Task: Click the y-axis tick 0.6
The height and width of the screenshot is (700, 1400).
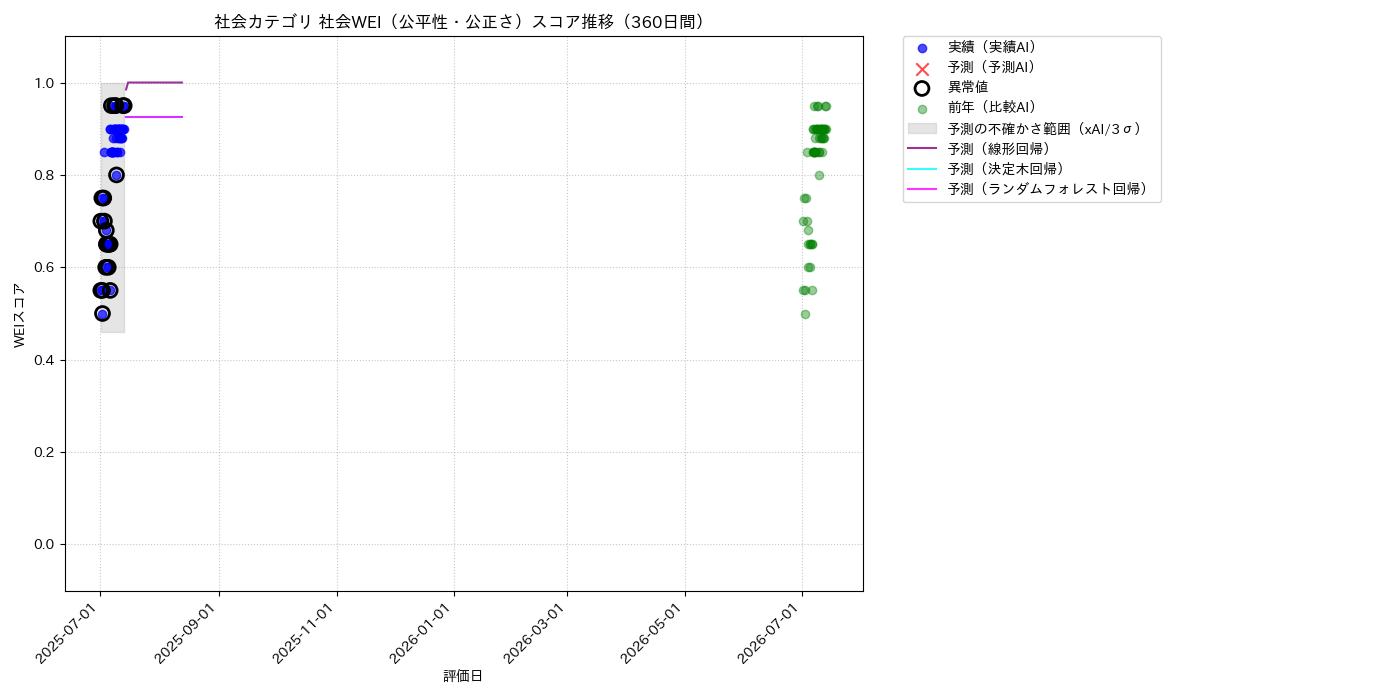Action: (x=46, y=267)
